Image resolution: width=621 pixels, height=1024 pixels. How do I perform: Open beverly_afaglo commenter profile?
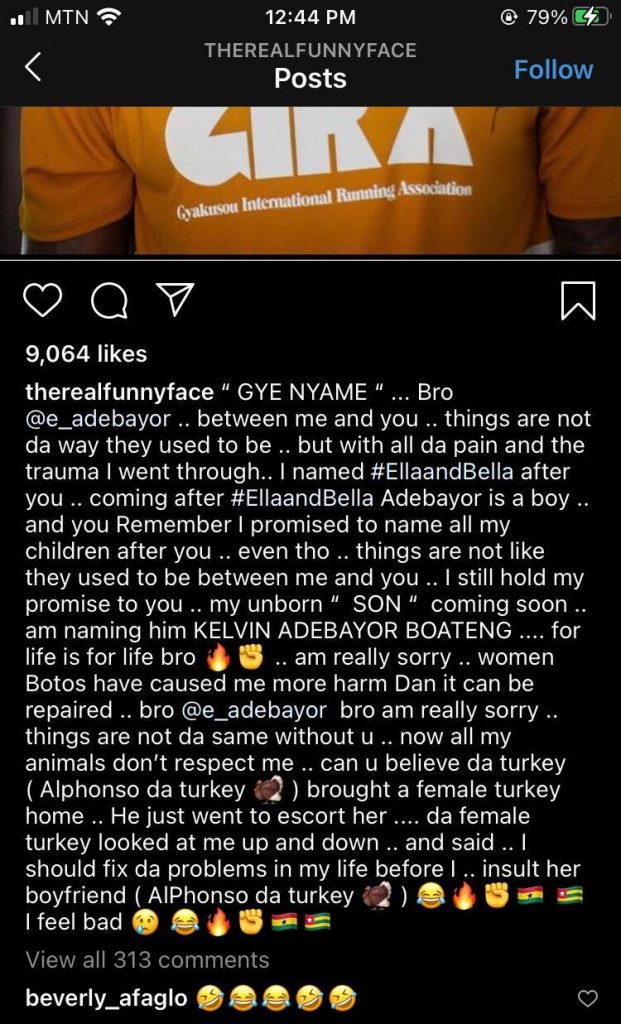(106, 998)
